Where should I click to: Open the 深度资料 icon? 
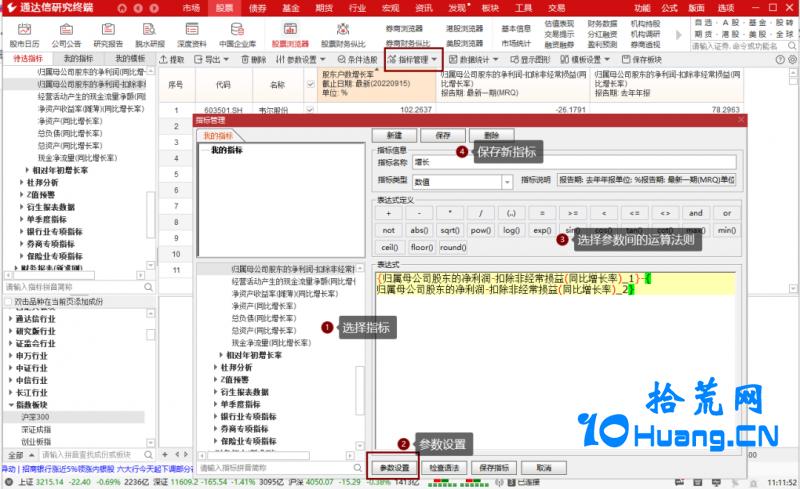(192, 35)
